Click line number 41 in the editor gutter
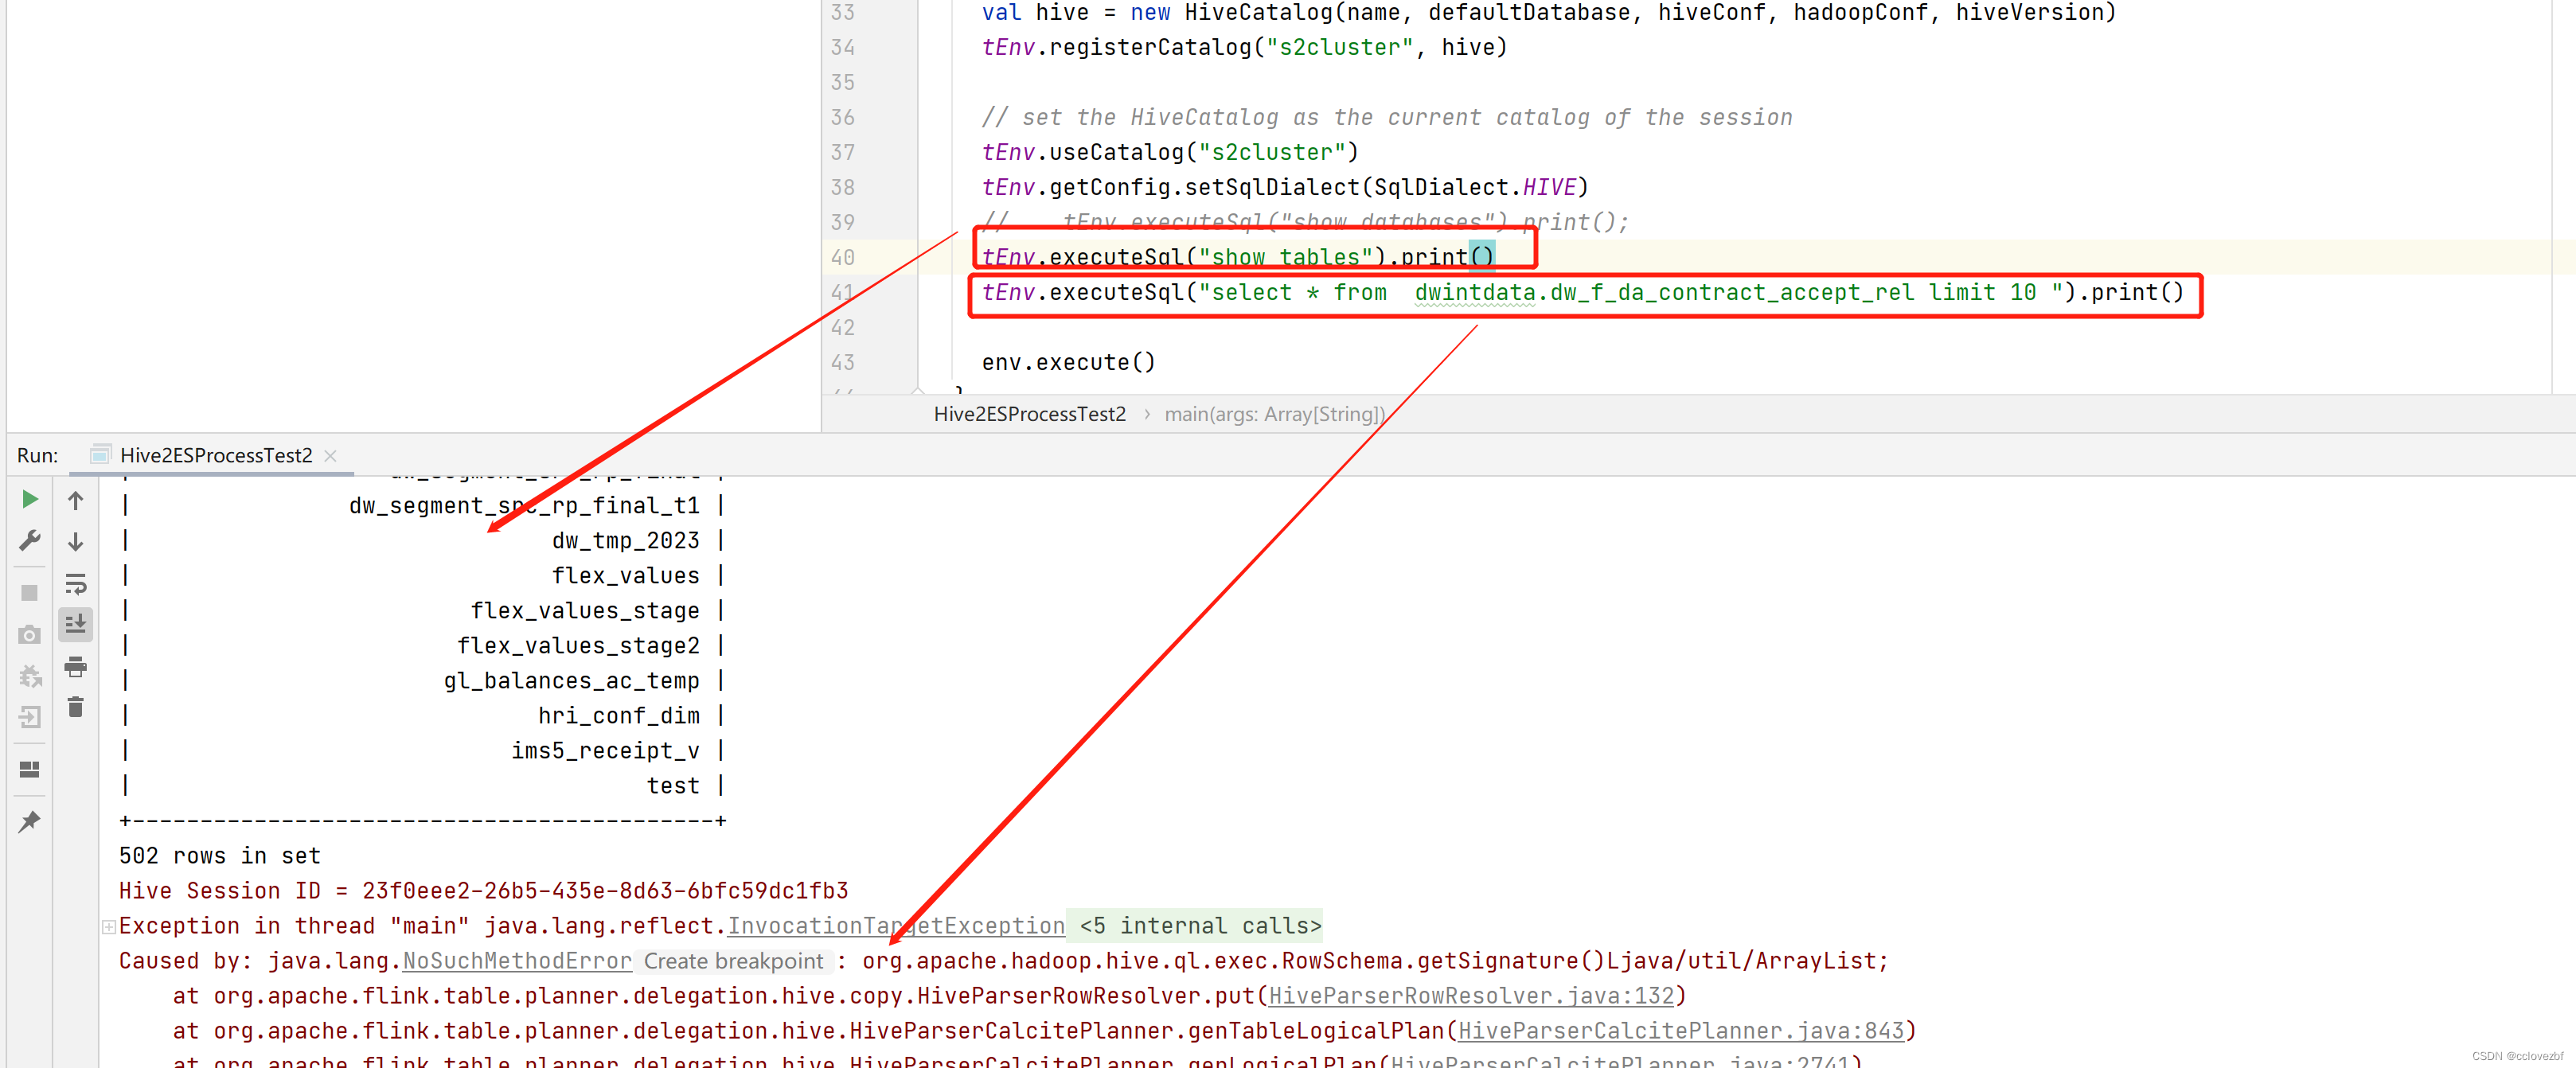The height and width of the screenshot is (1068, 2576). point(843,292)
